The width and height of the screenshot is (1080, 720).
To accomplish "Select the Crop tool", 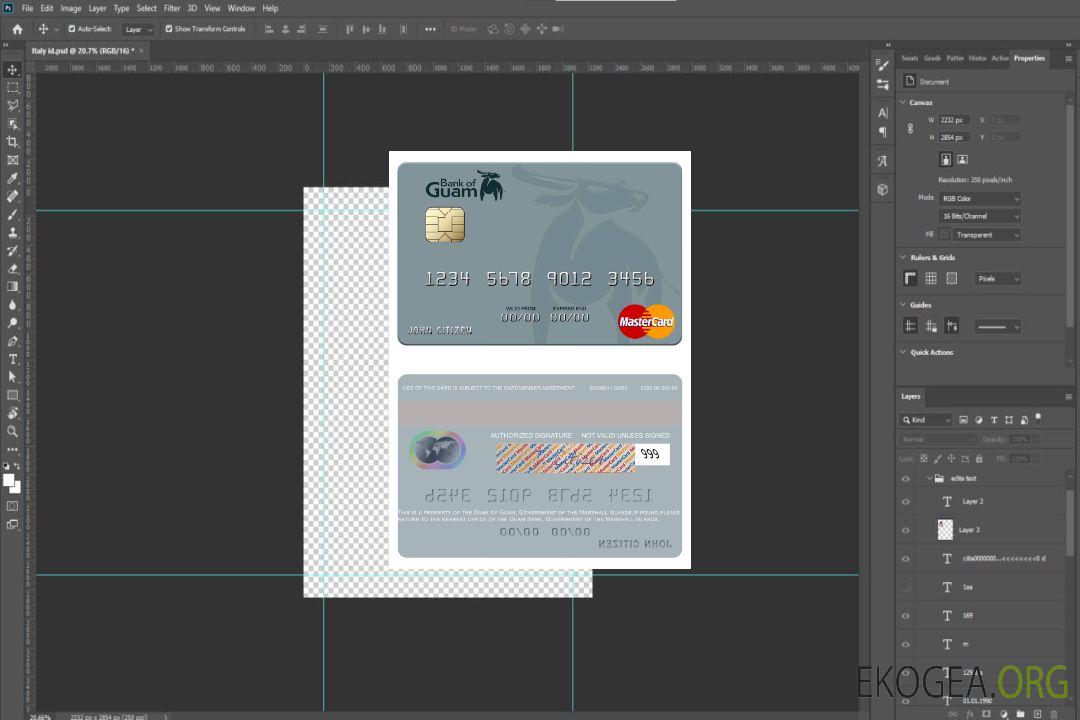I will [x=13, y=142].
